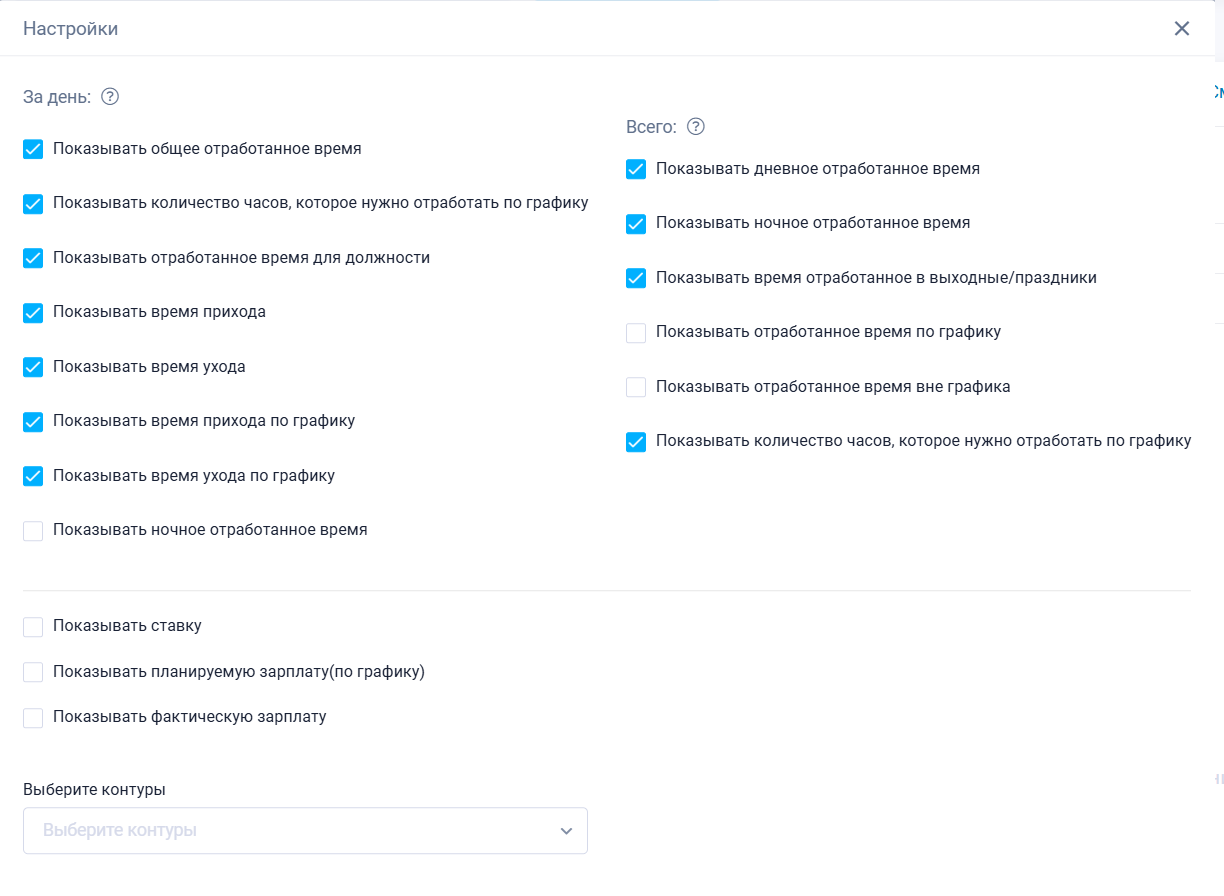Image resolution: width=1224 pixels, height=896 pixels.
Task: Click the help icon beside "Всего"
Action: (x=696, y=127)
